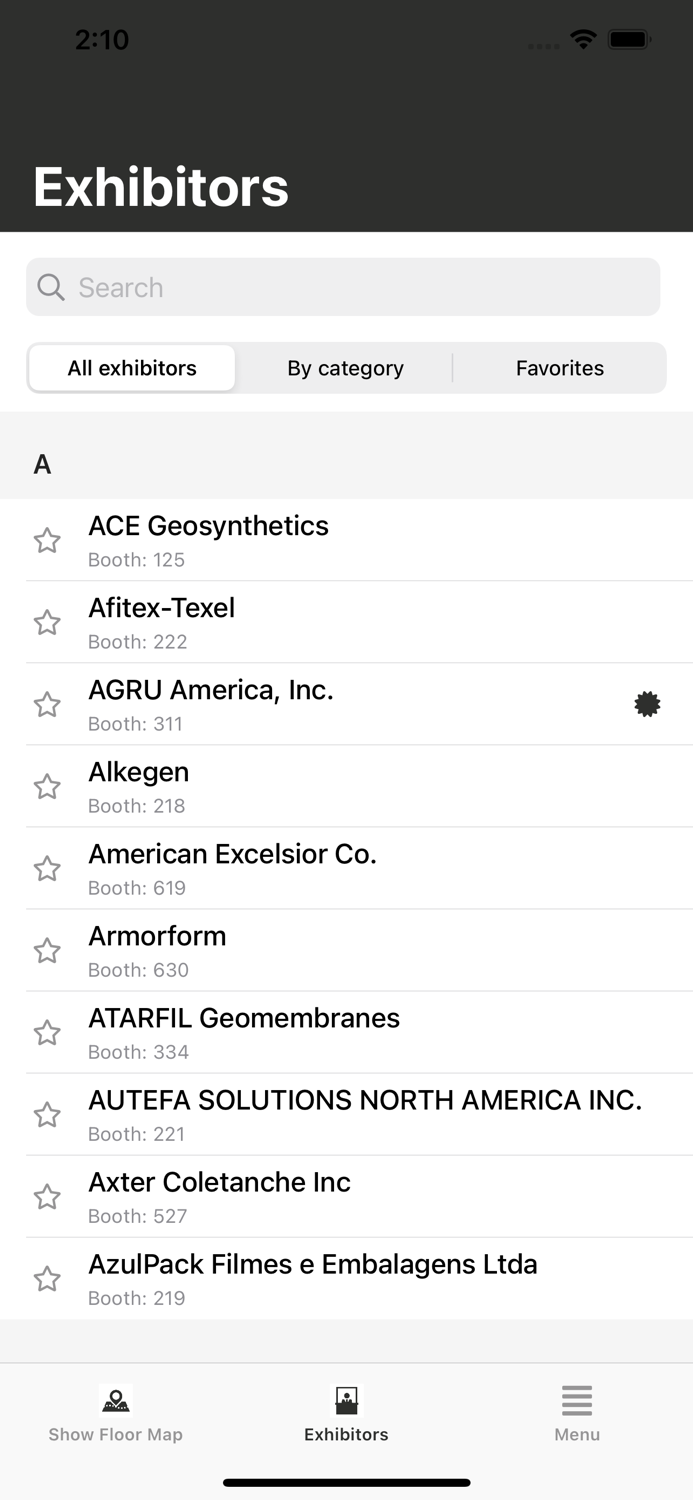View AzulPack Filmes e Embalagens Ltda
Screen dimensions: 693x1500
click(x=312, y=1277)
